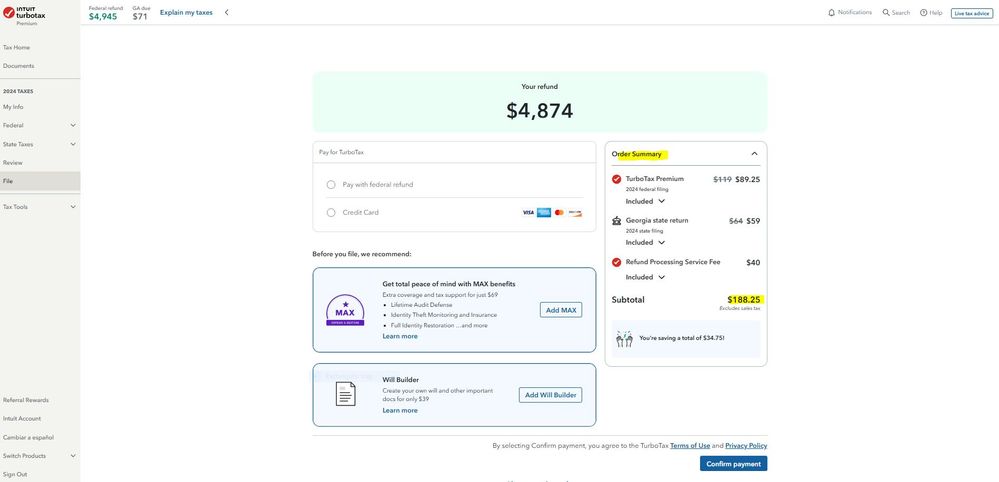Click the GA due $71 amount
Viewport: 999px width, 482px height.
(x=140, y=17)
